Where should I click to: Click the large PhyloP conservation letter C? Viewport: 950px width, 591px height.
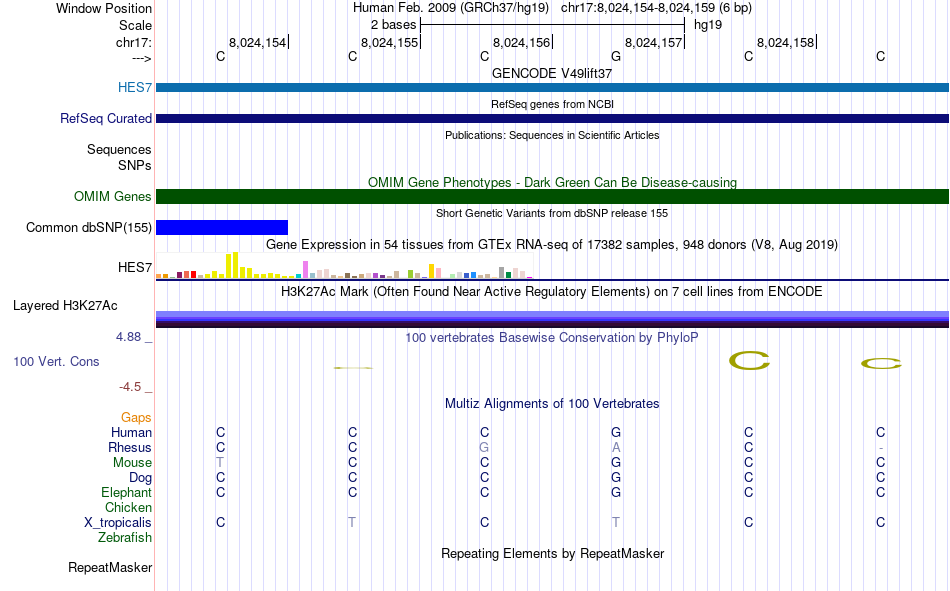749,361
